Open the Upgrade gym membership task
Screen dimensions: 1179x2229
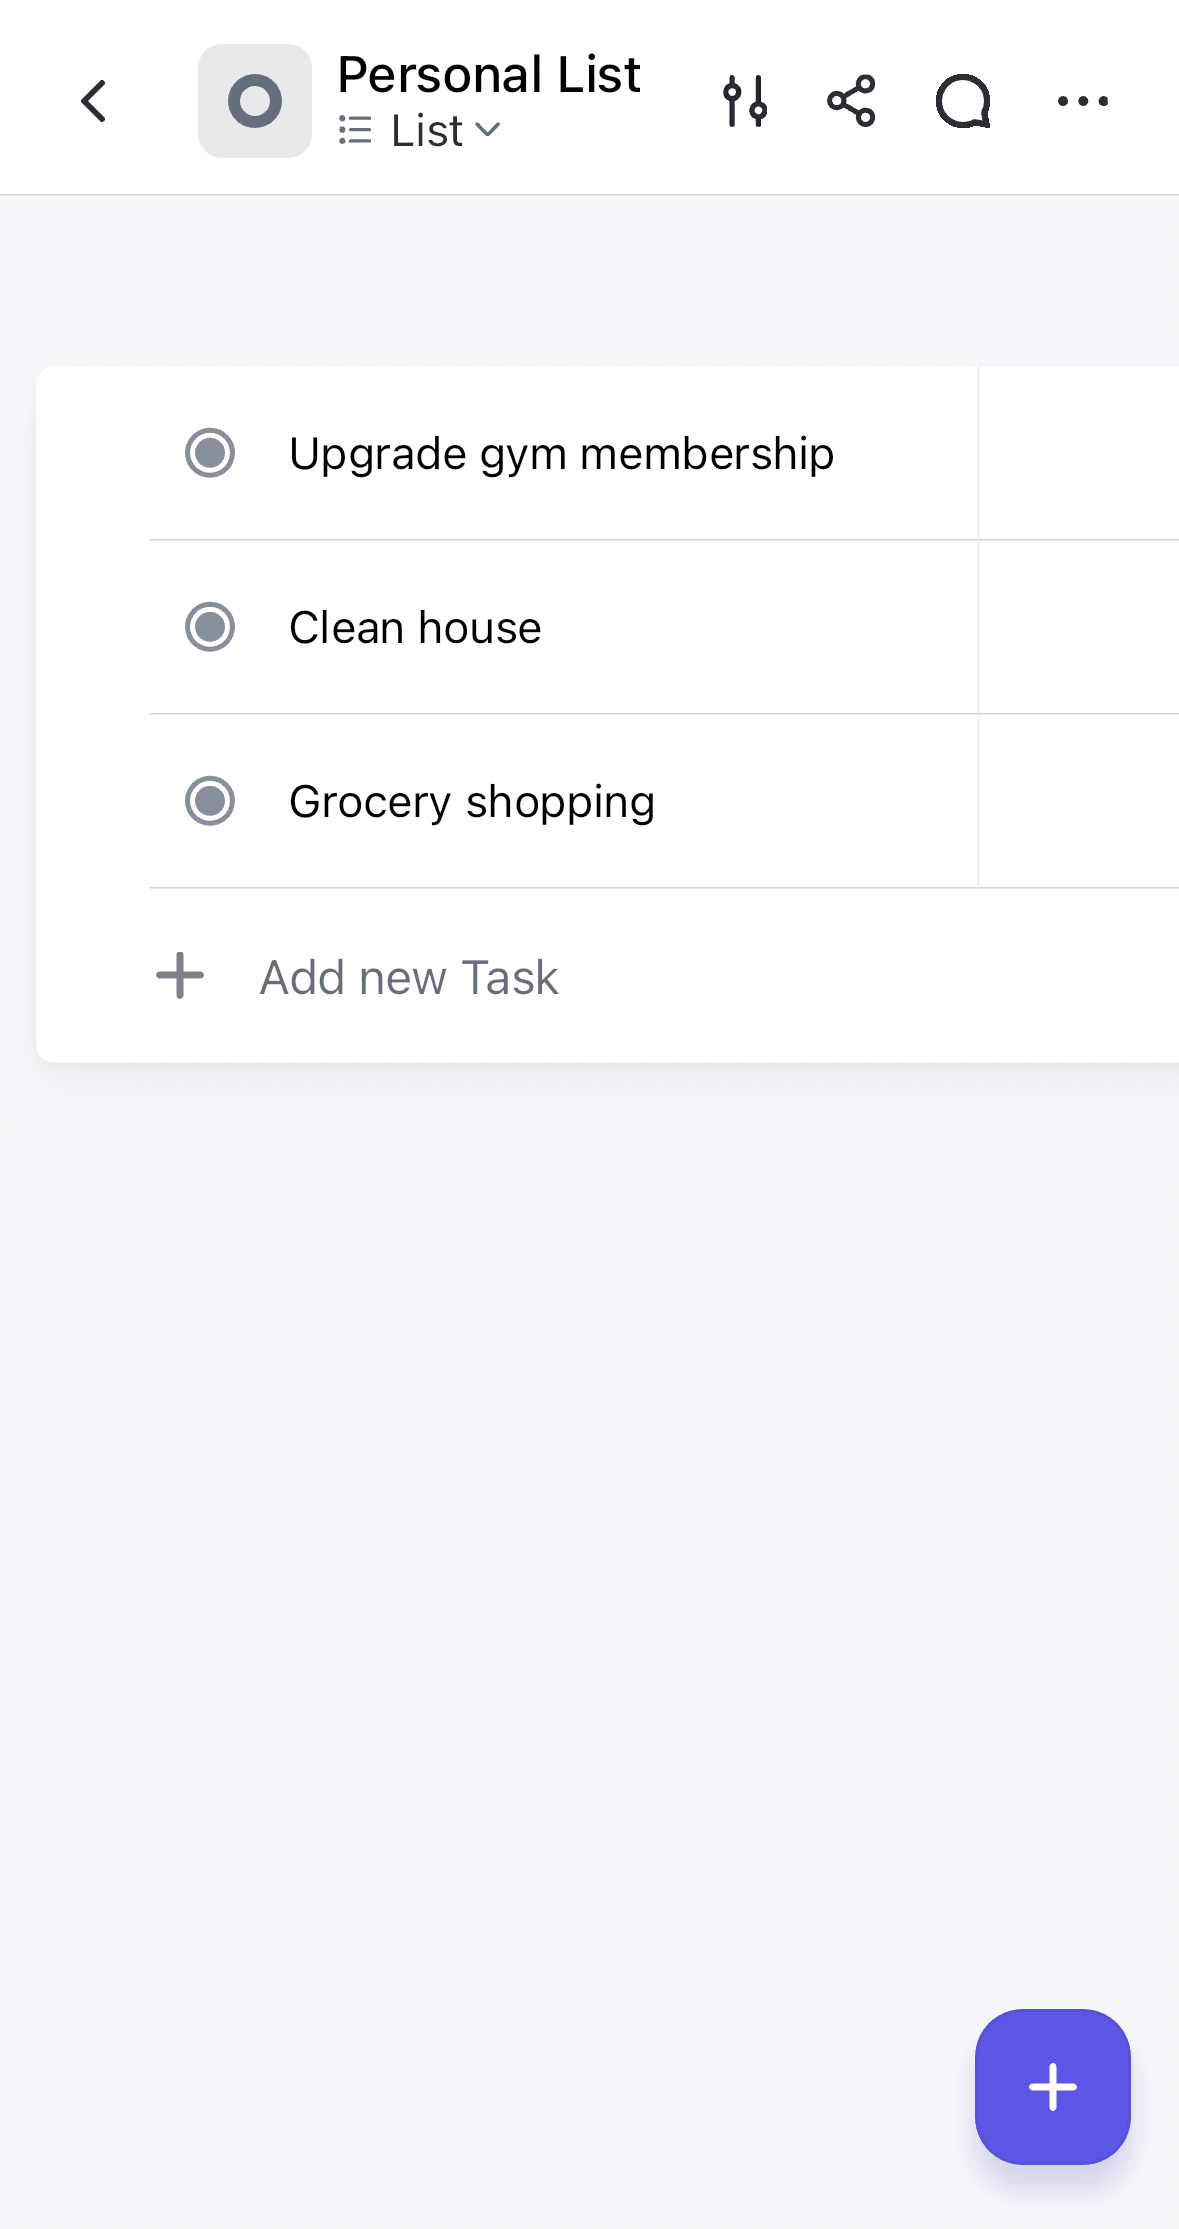tap(561, 454)
